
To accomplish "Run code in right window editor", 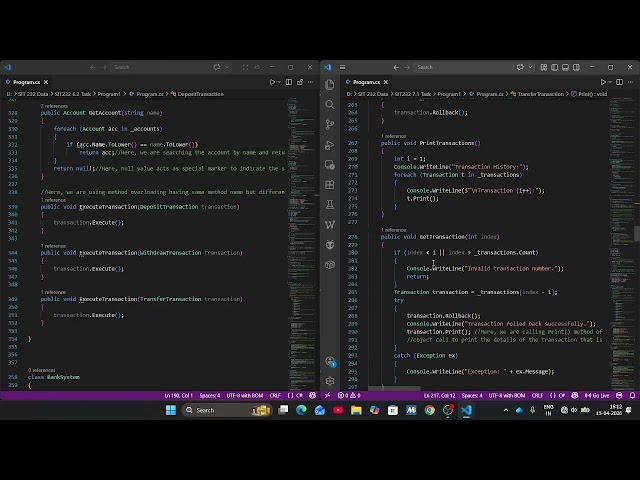I will coord(603,82).
